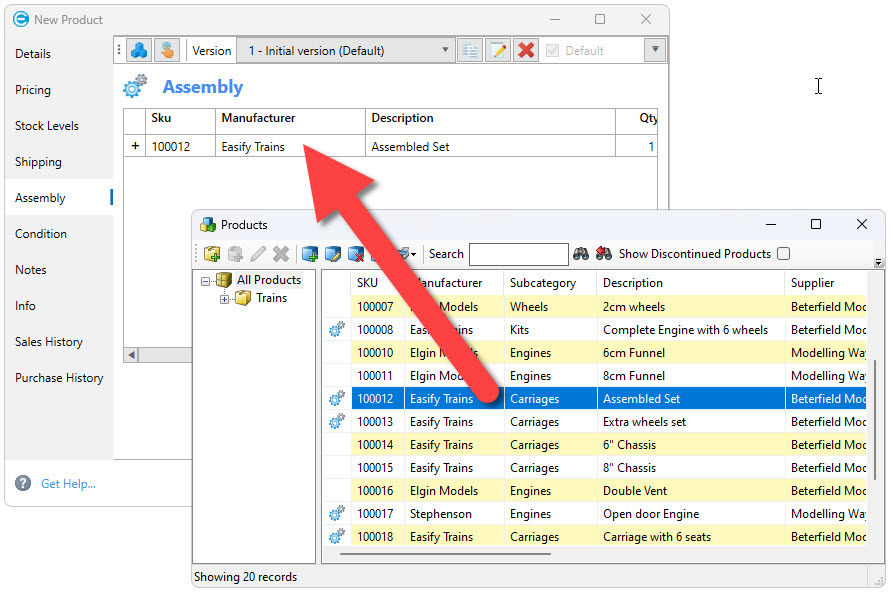The height and width of the screenshot is (596, 893).
Task: Click the blue cubes icon in Assembly toolbar
Action: (x=140, y=50)
